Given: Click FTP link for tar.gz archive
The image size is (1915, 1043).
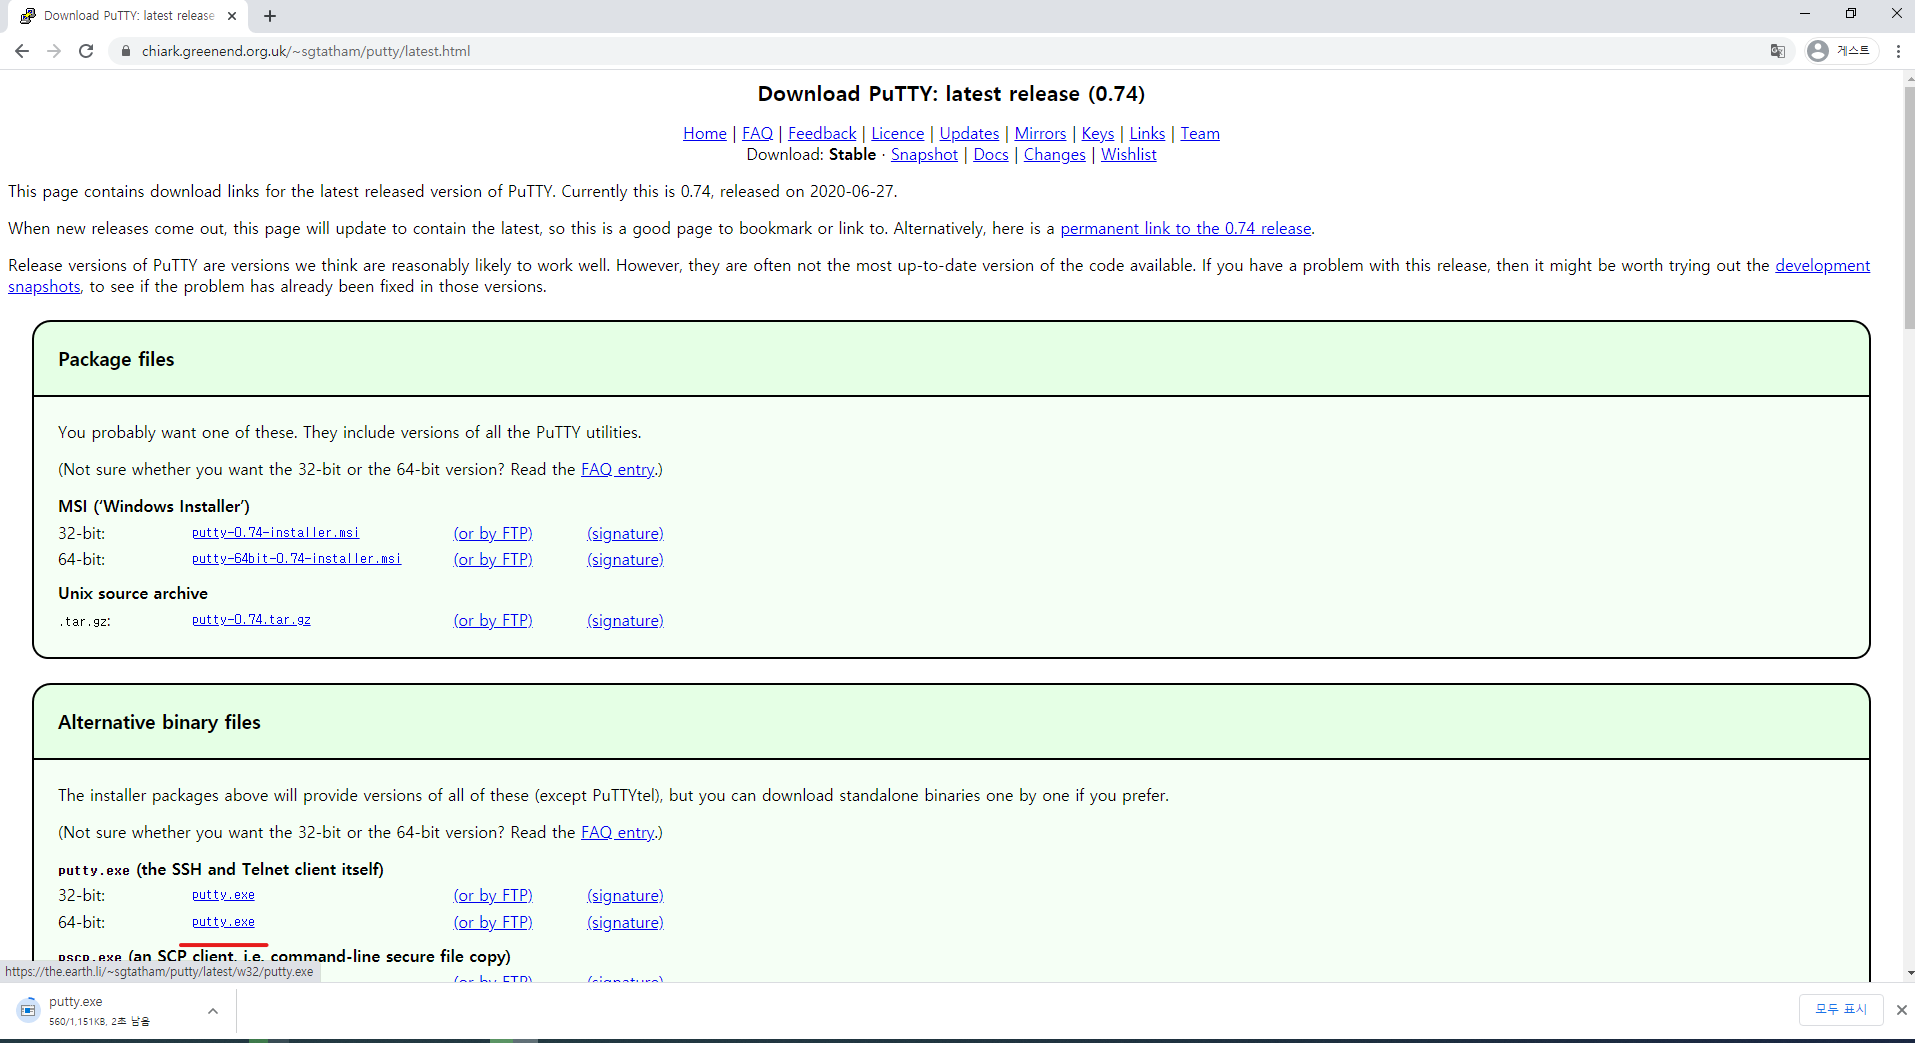Looking at the screenshot, I should [493, 620].
